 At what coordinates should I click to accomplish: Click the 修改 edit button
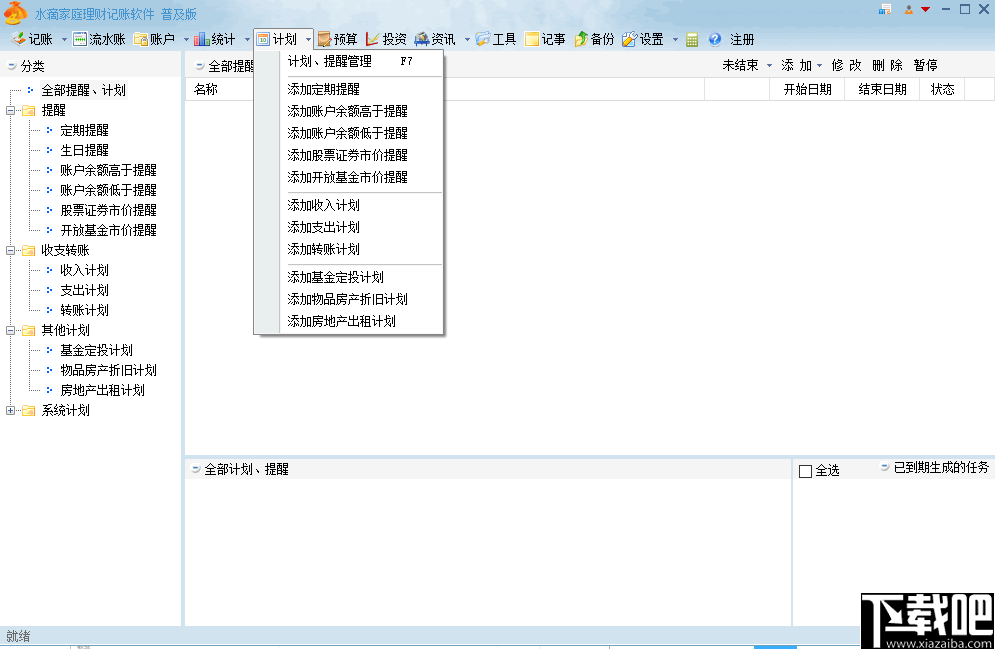tap(846, 65)
